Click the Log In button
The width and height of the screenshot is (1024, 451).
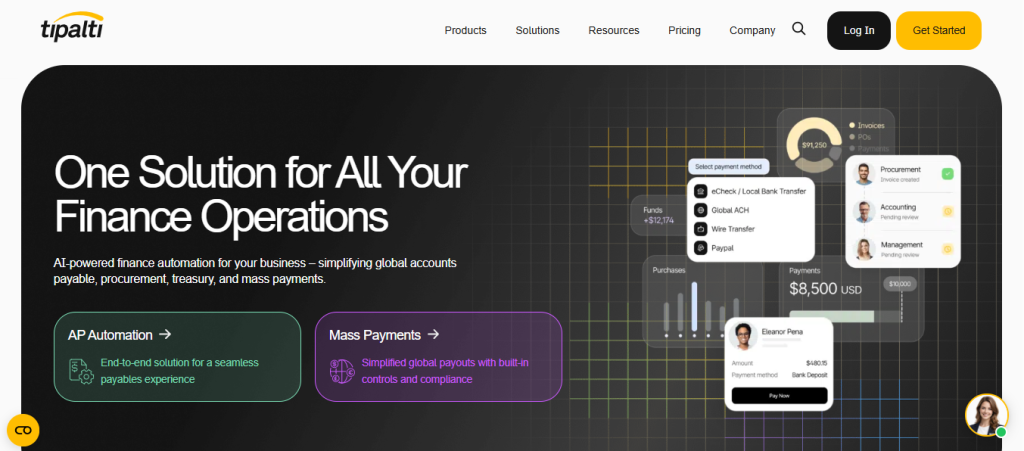click(x=859, y=31)
